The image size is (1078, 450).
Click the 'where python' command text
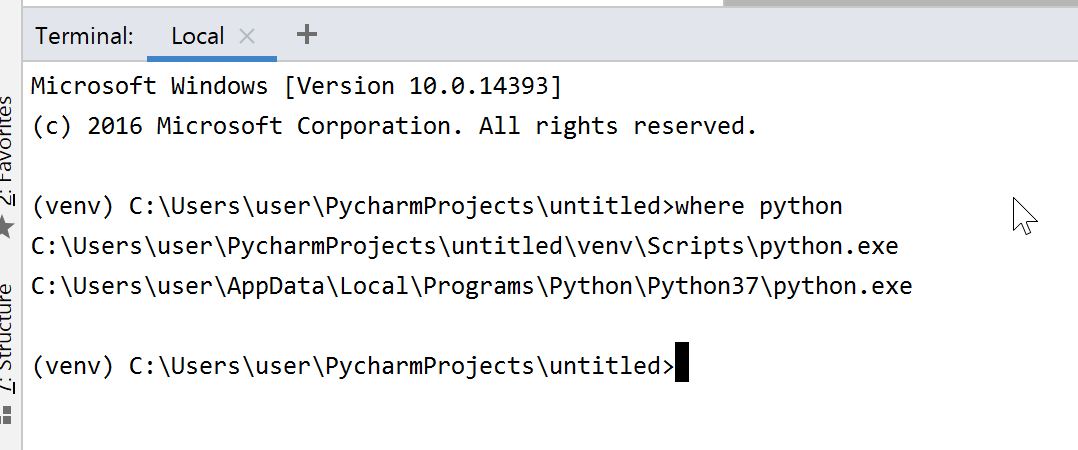pos(759,207)
